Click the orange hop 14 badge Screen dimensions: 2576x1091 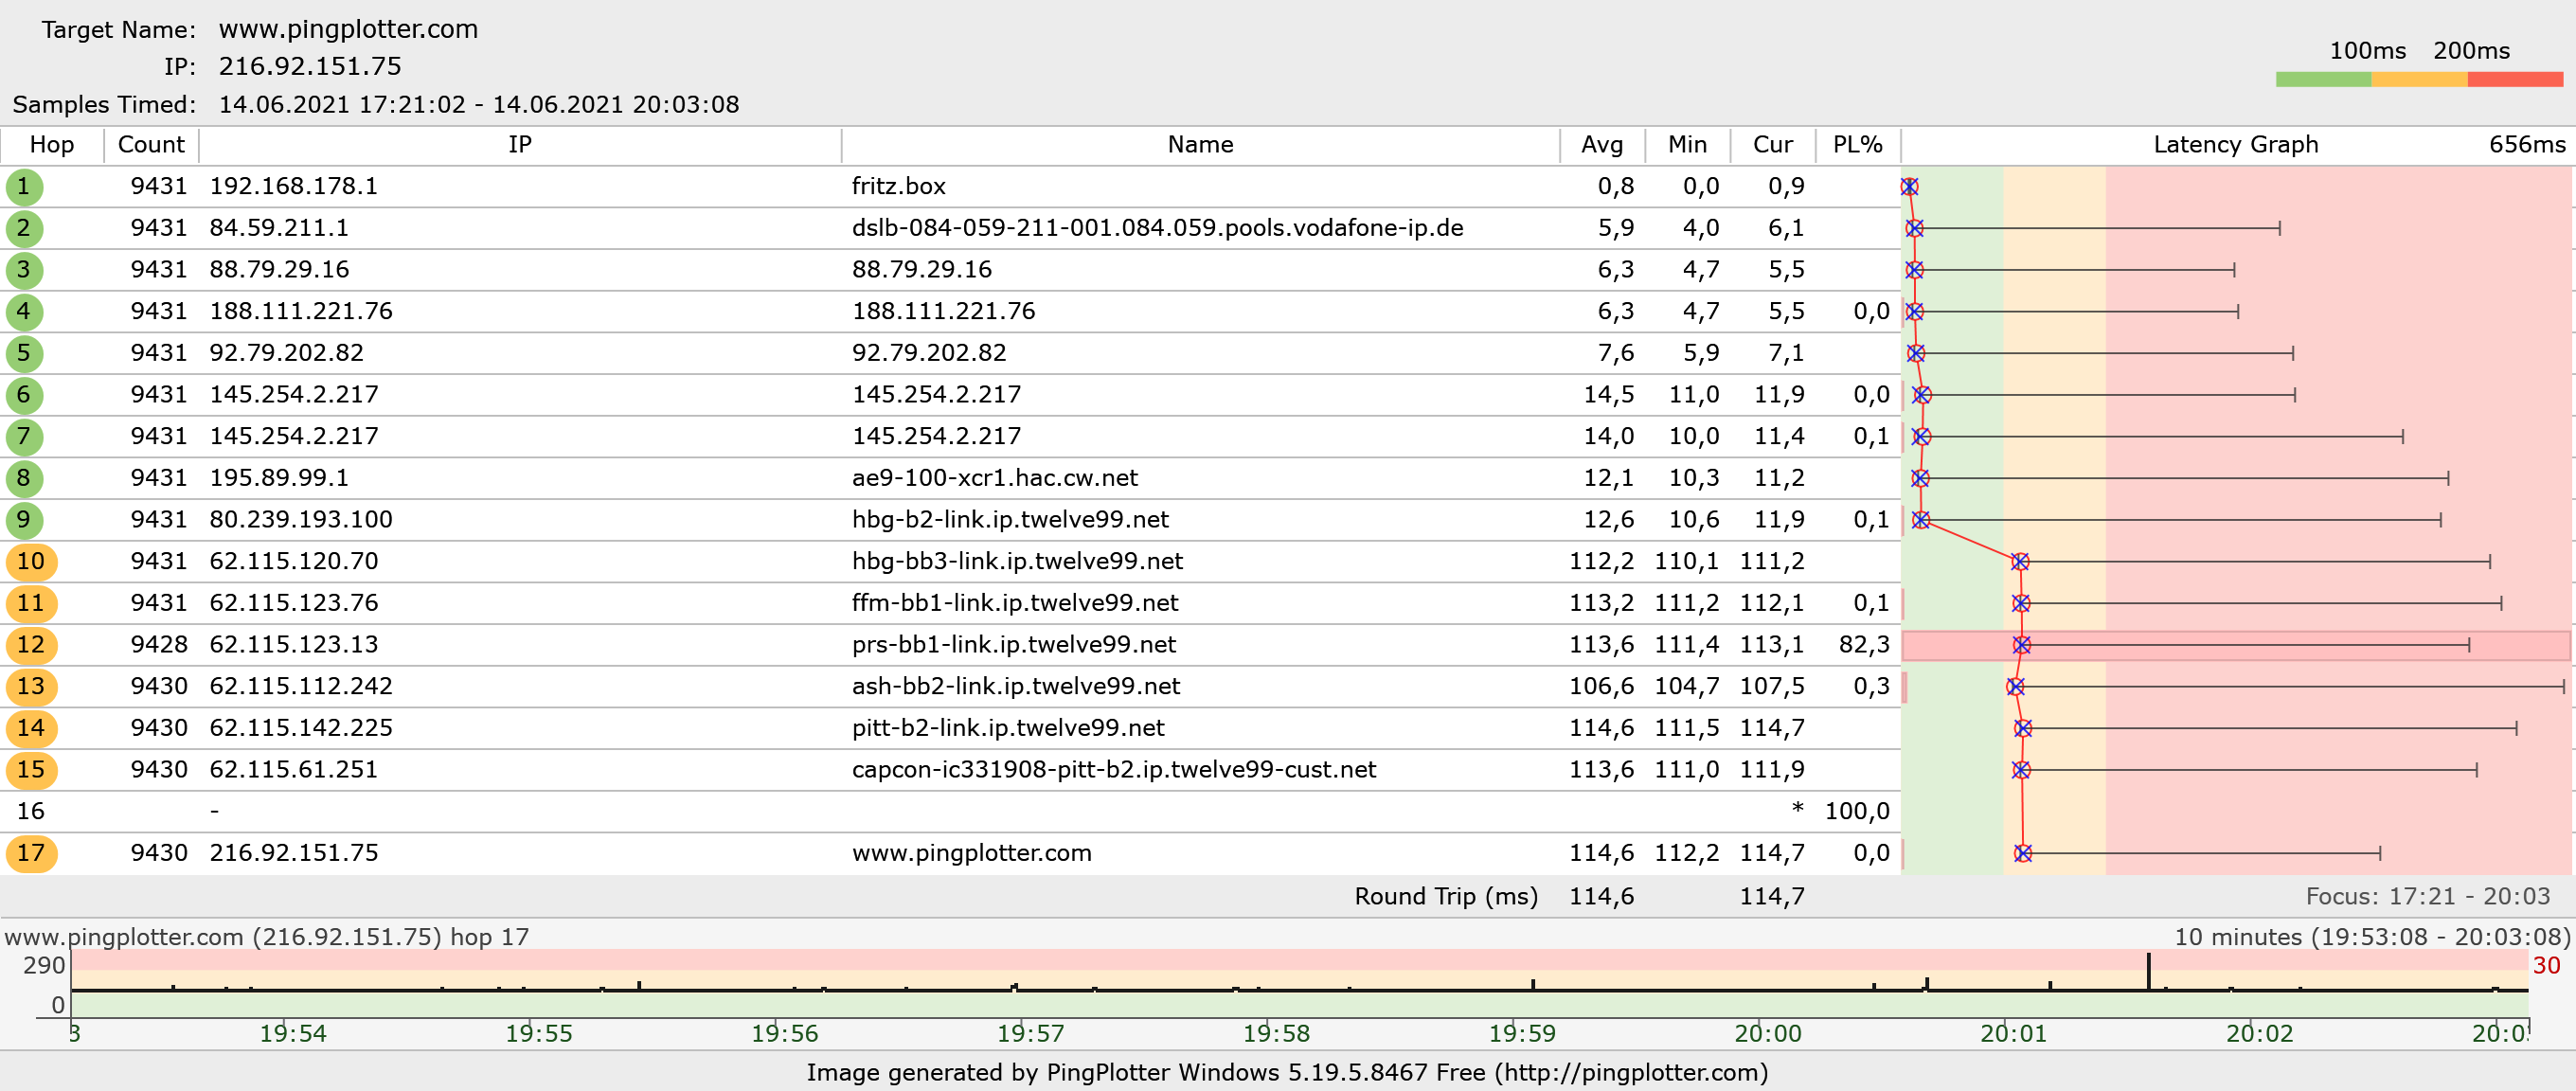[x=31, y=728]
